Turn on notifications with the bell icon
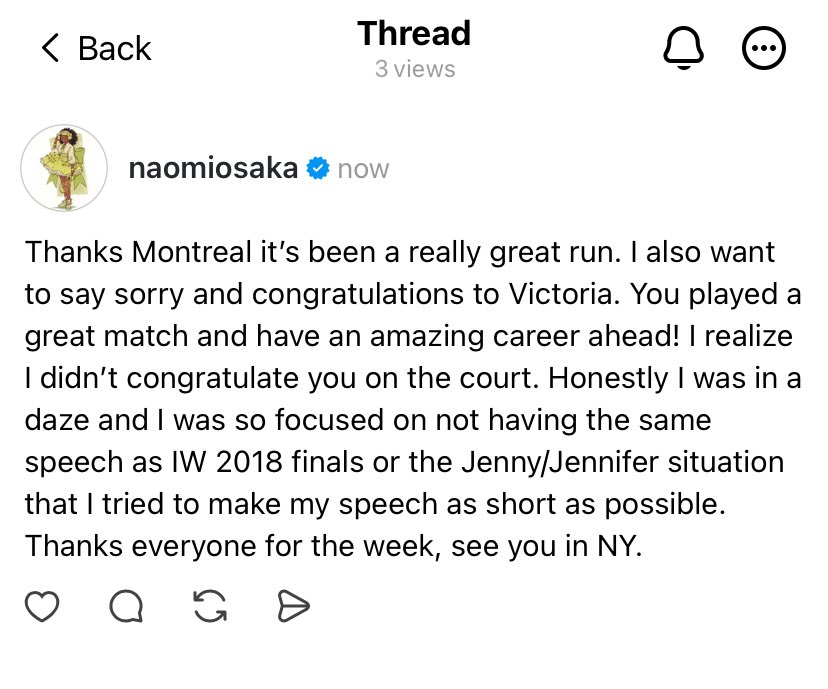The height and width of the screenshot is (689, 828). pos(683,48)
